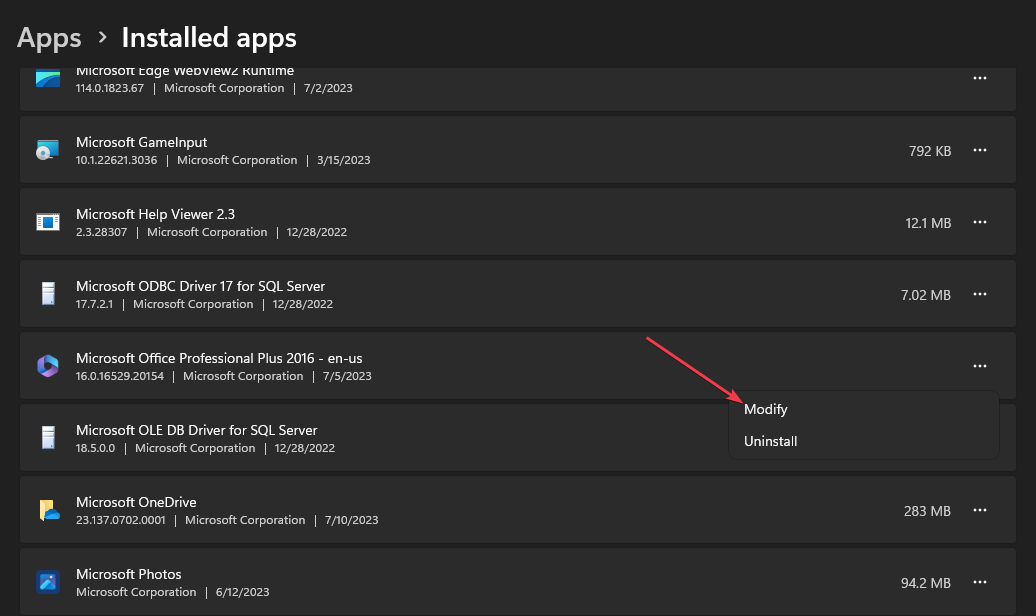Open more options for Microsoft OneDrive
The image size is (1036, 616).
click(980, 510)
